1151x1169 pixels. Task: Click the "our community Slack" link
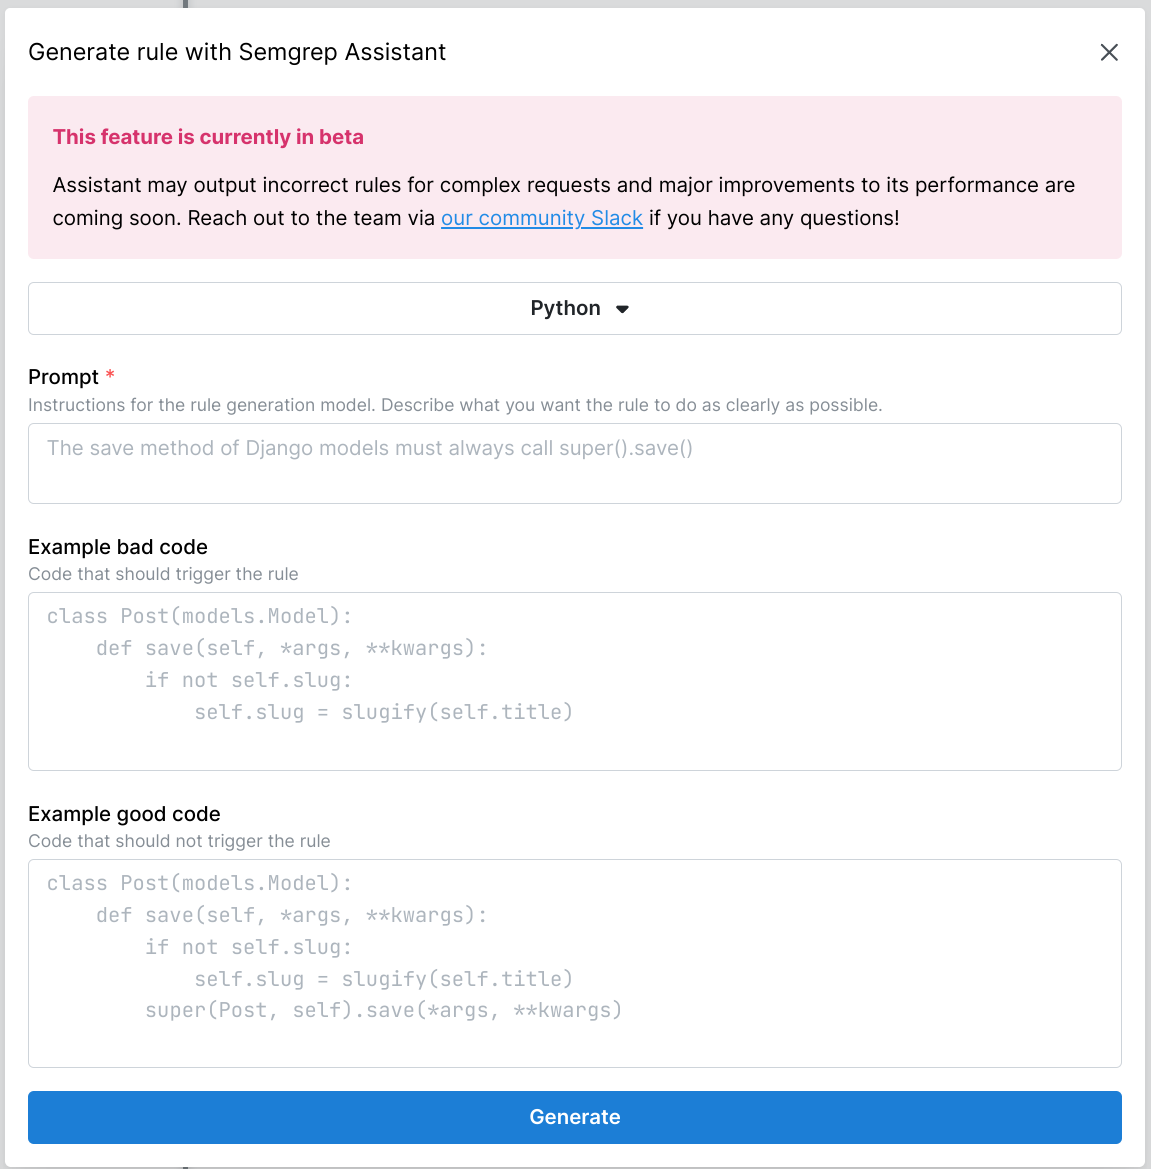click(x=541, y=218)
